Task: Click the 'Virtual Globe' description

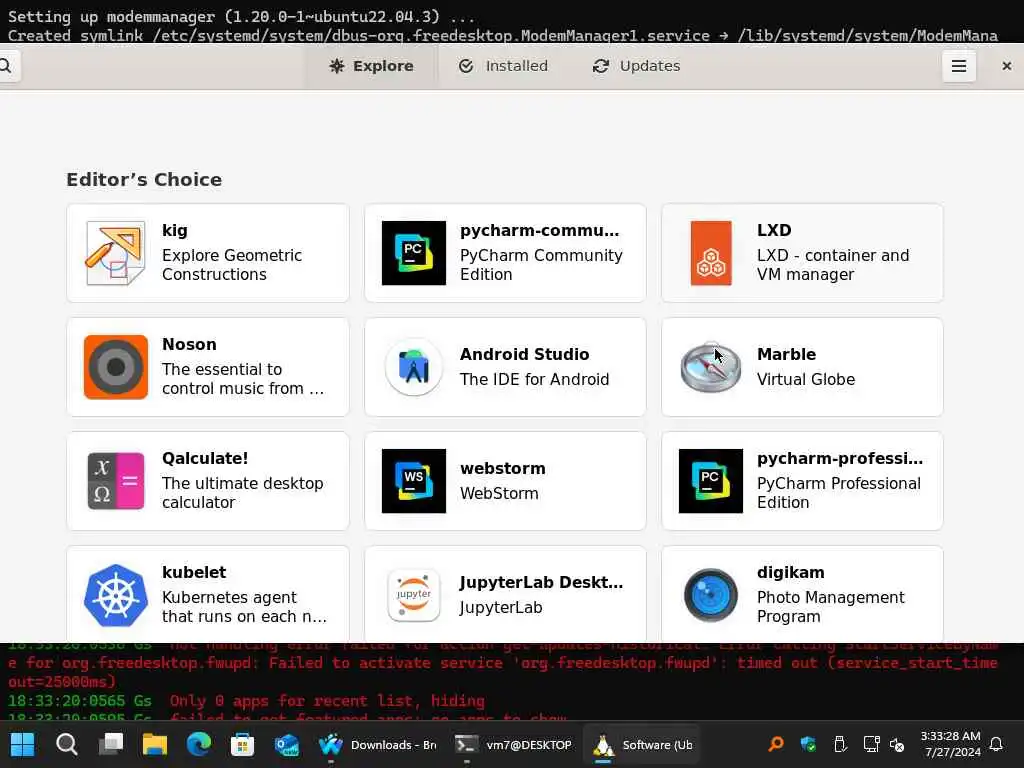Action: tap(806, 379)
